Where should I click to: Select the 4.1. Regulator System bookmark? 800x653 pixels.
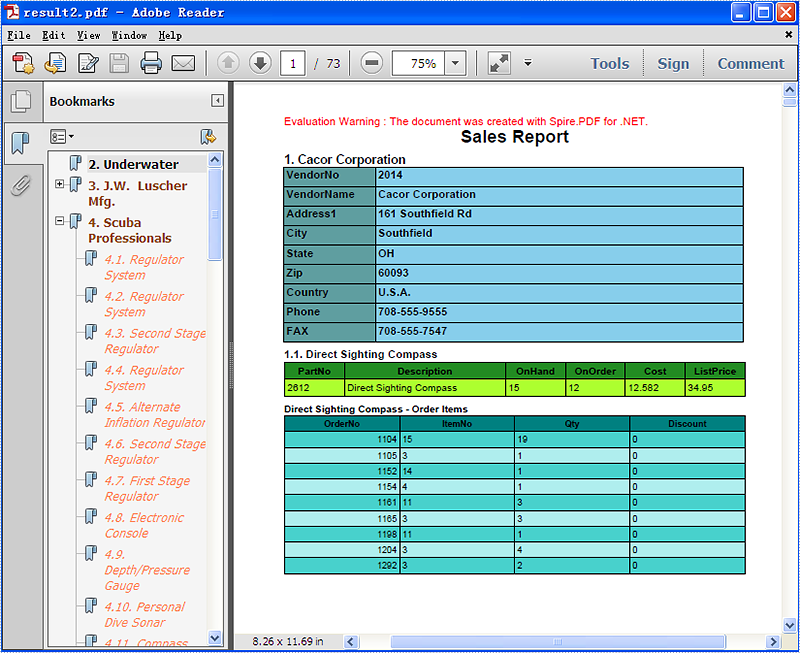tap(144, 267)
